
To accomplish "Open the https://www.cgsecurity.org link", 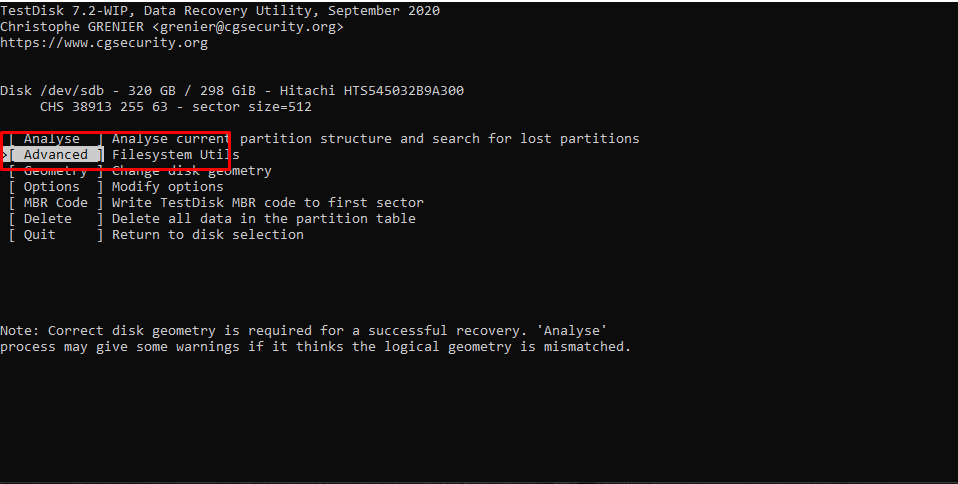I will (104, 43).
